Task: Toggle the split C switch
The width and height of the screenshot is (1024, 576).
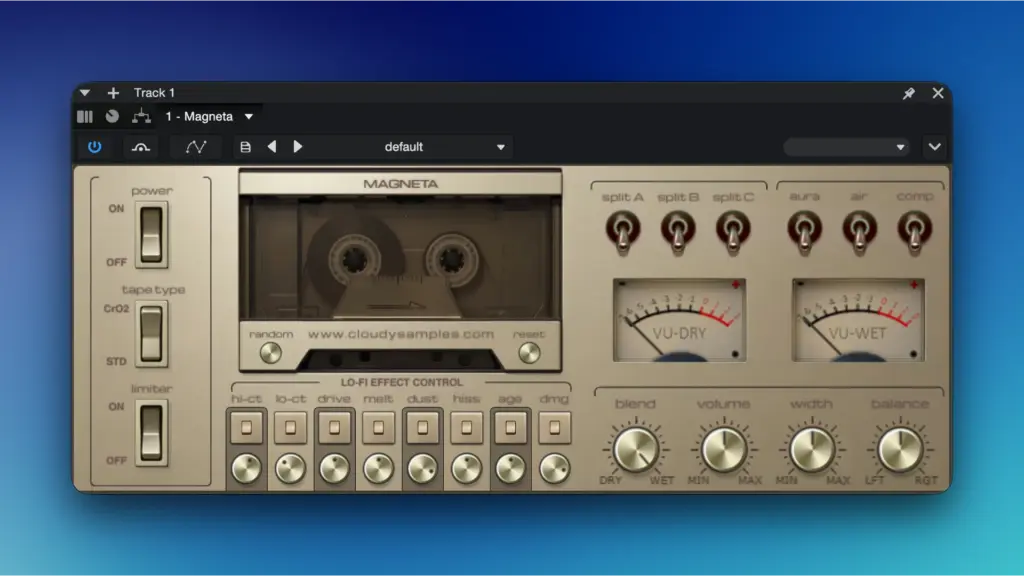Action: click(733, 231)
